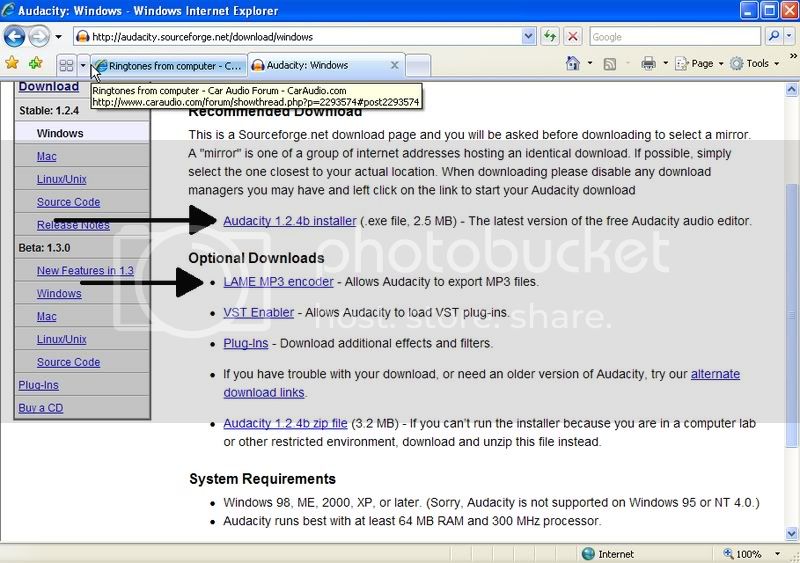This screenshot has height=563, width=800.
Task: Click the Add to Favorites icon
Action: [36, 63]
